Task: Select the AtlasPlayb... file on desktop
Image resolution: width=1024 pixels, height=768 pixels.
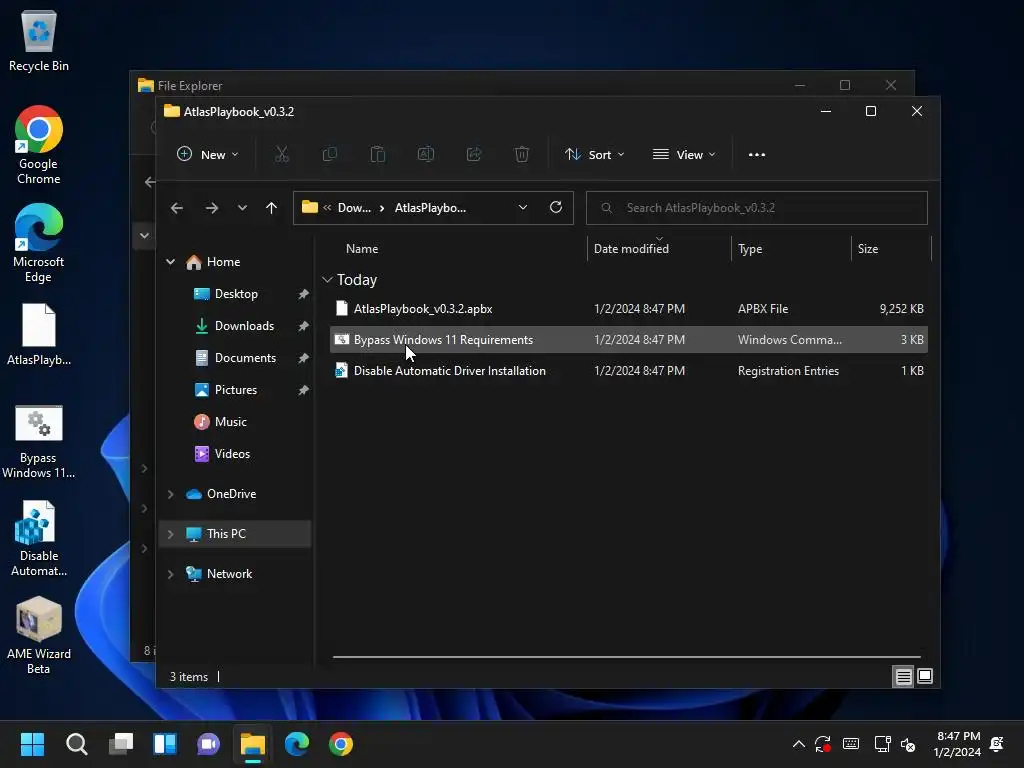Action: pos(39,334)
